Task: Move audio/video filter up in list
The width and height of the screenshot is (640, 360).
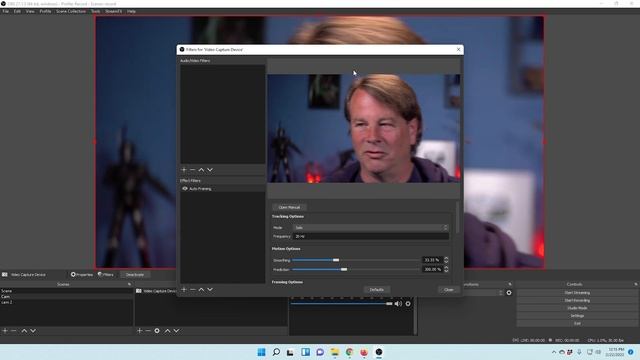Action: [201, 169]
